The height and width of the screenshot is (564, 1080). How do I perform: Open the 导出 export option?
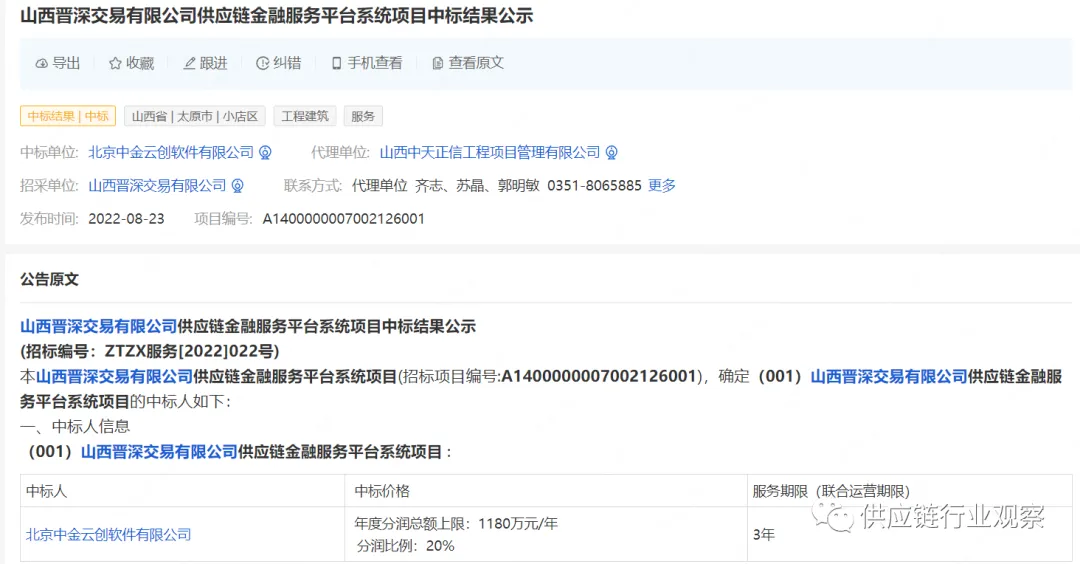coord(59,63)
